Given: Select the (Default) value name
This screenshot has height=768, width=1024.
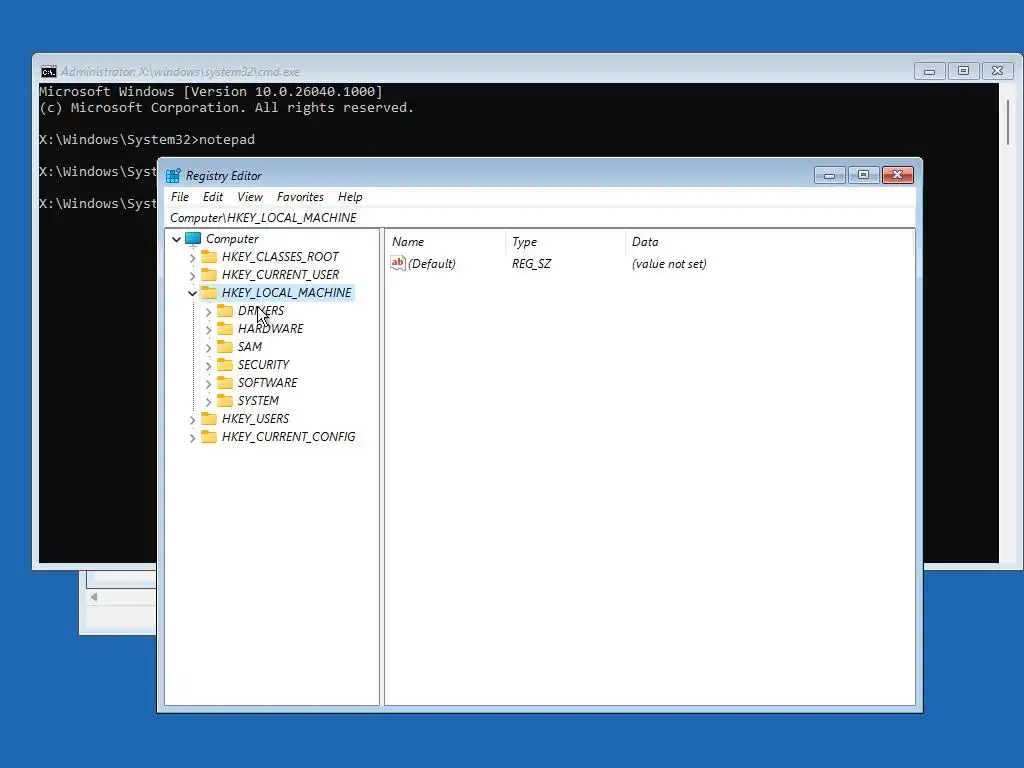Looking at the screenshot, I should 432,264.
